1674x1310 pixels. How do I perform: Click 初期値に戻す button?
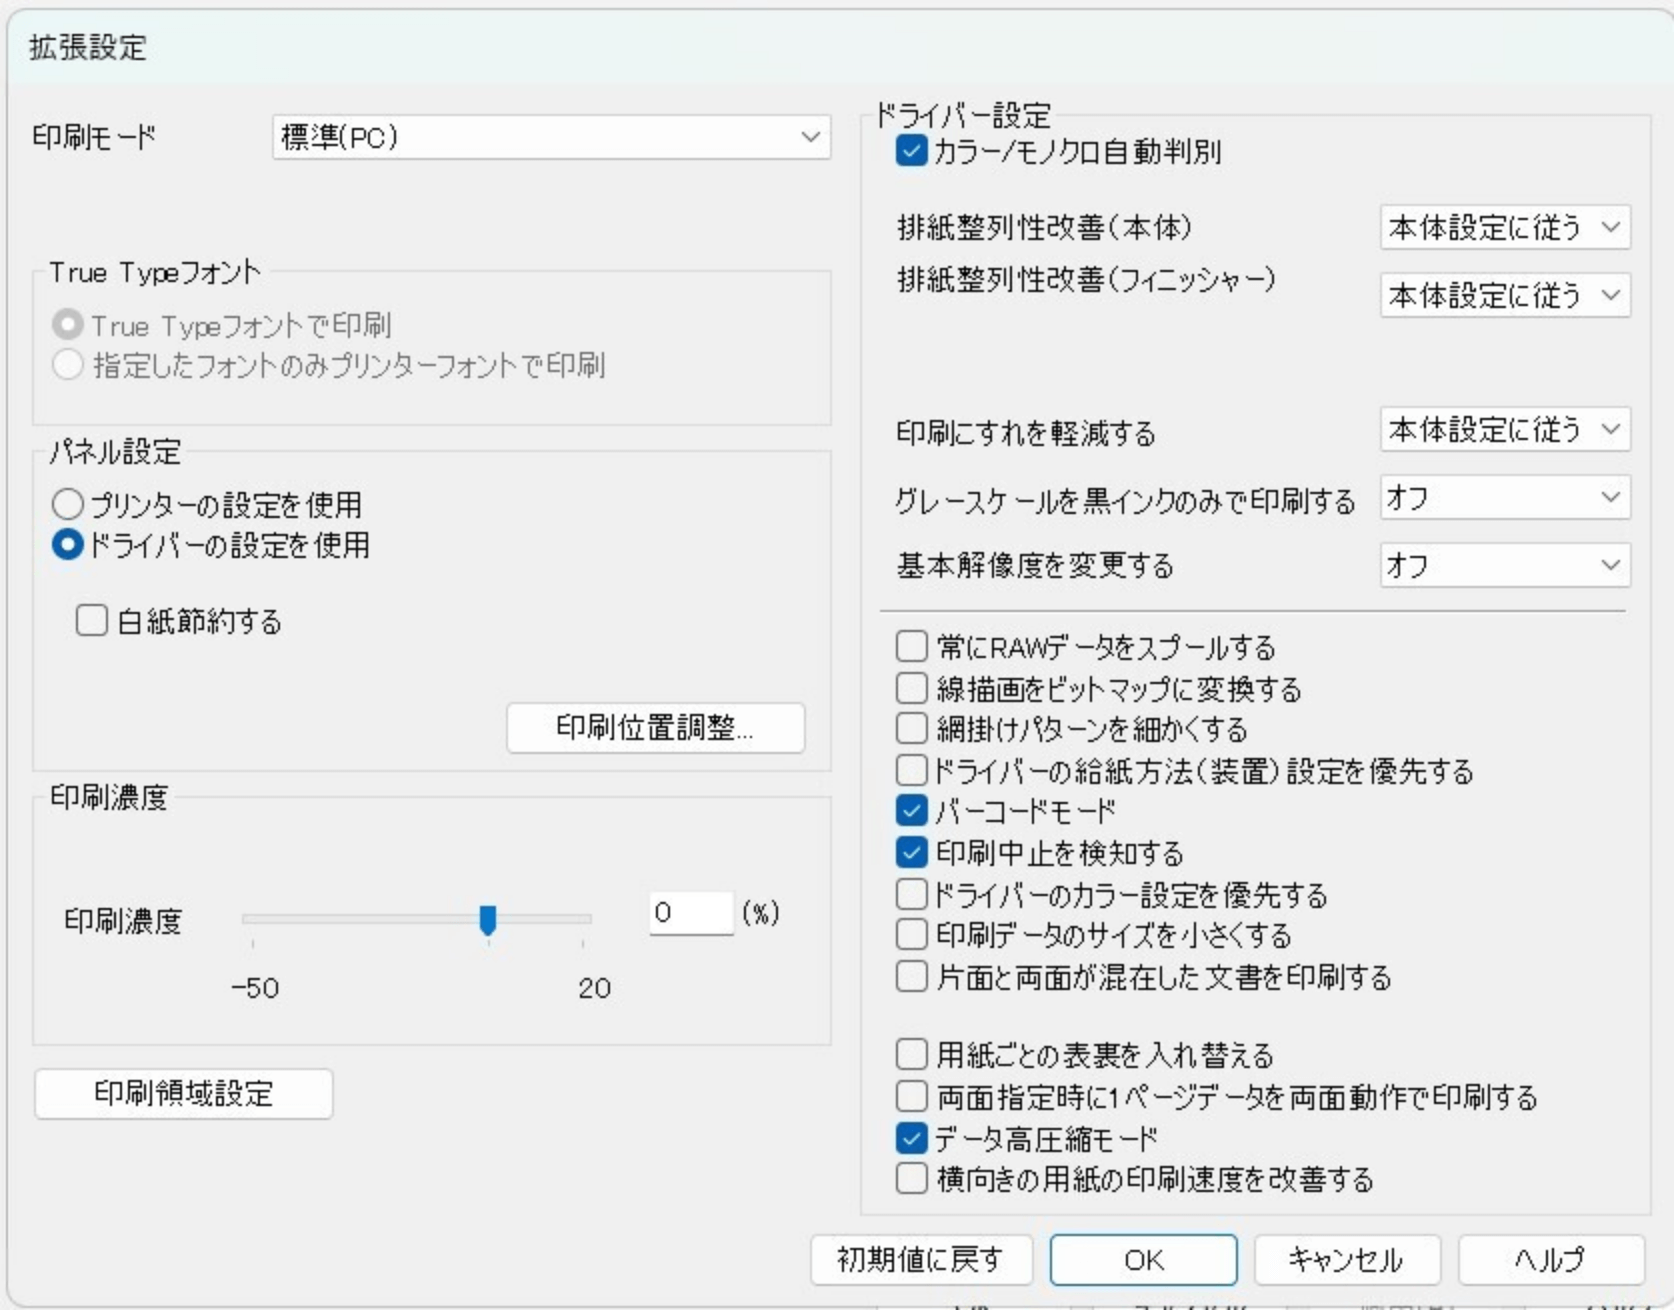920,1260
